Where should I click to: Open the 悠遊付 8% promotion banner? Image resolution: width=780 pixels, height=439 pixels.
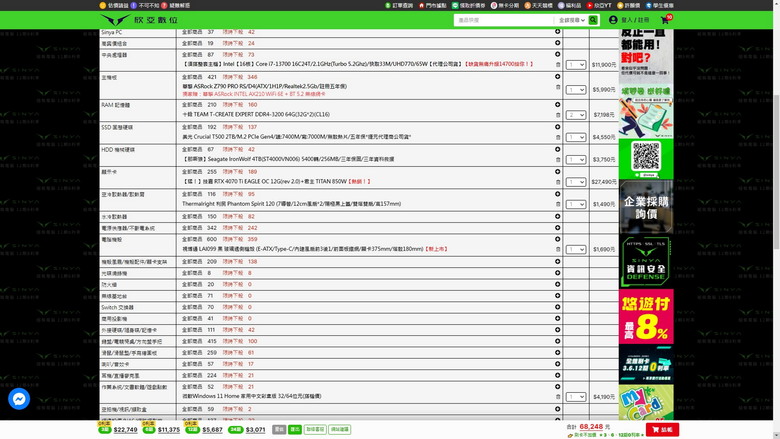click(x=646, y=316)
